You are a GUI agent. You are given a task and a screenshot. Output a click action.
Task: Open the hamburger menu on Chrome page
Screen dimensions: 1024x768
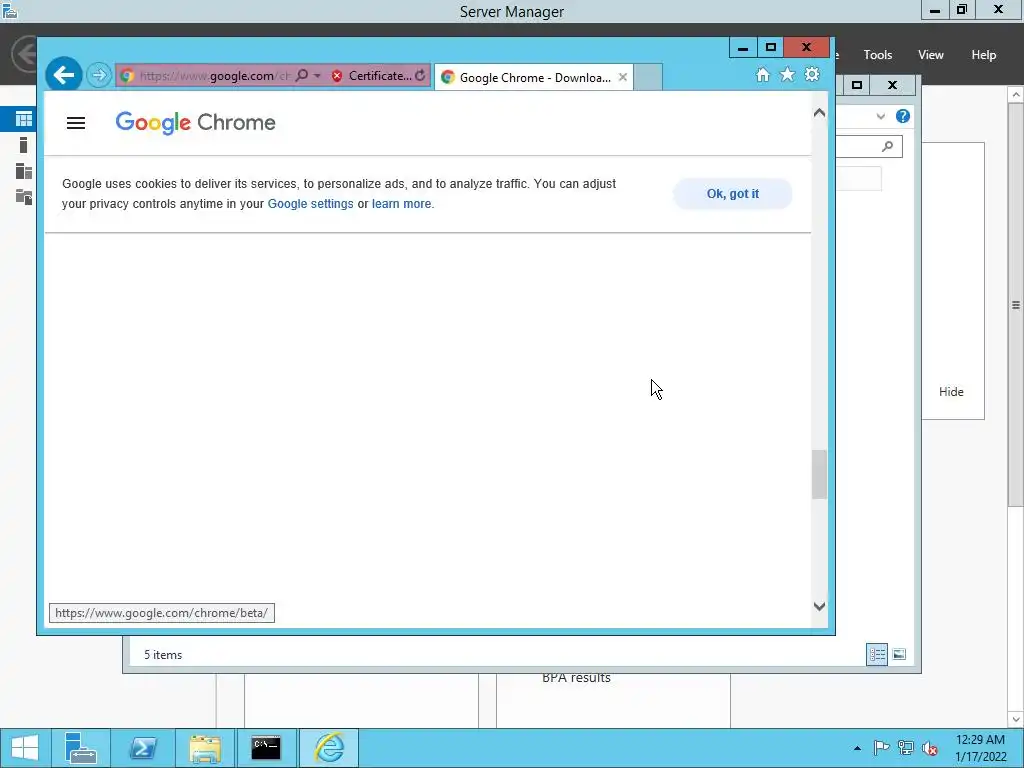coord(76,123)
